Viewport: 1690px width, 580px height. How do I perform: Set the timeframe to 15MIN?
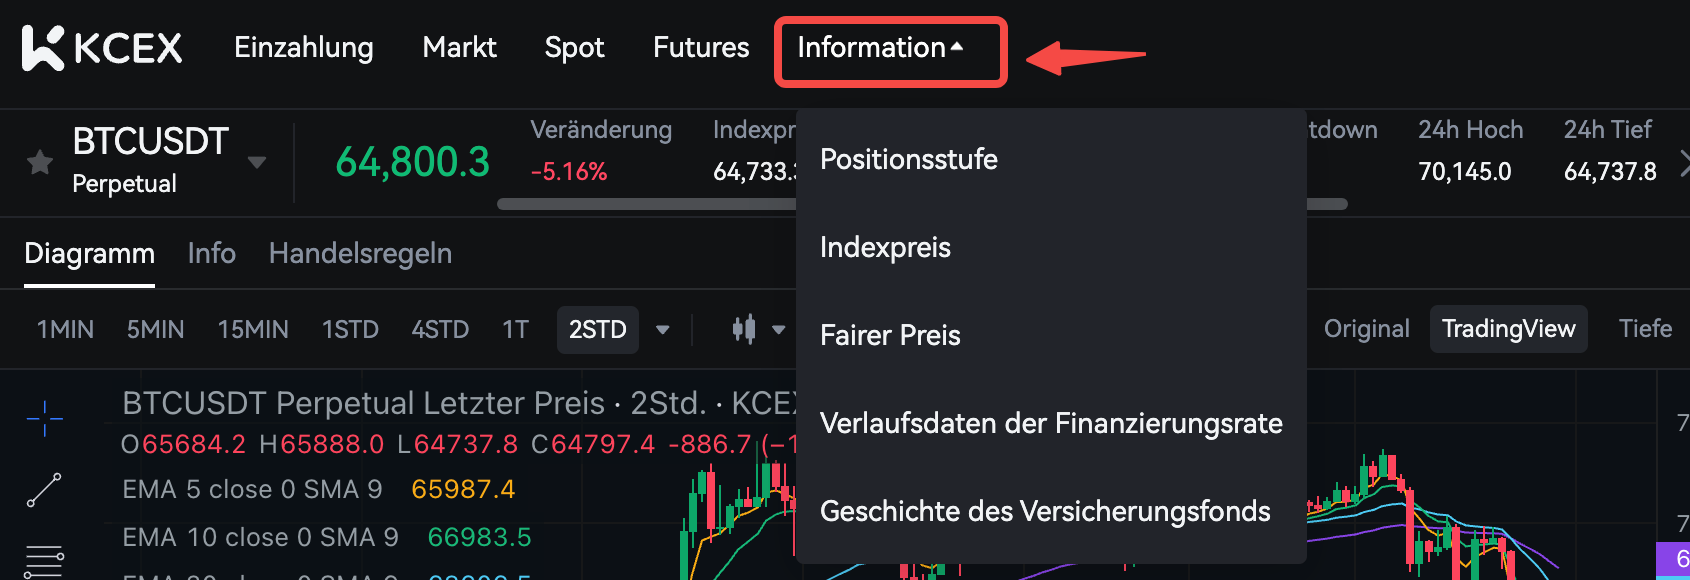point(253,329)
